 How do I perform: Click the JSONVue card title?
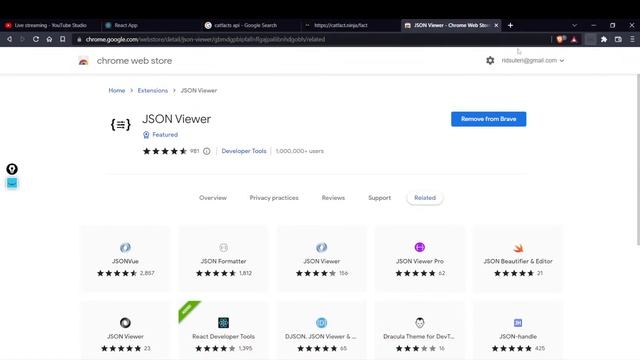click(125, 261)
